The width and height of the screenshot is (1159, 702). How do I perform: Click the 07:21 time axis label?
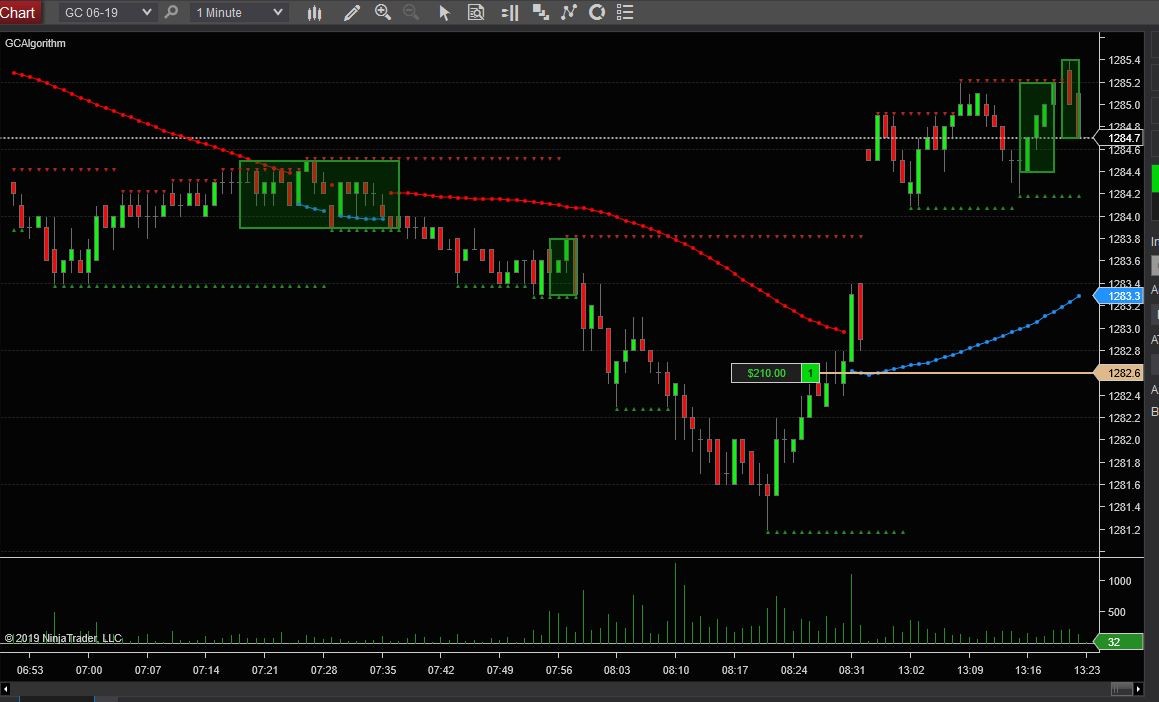pos(265,670)
